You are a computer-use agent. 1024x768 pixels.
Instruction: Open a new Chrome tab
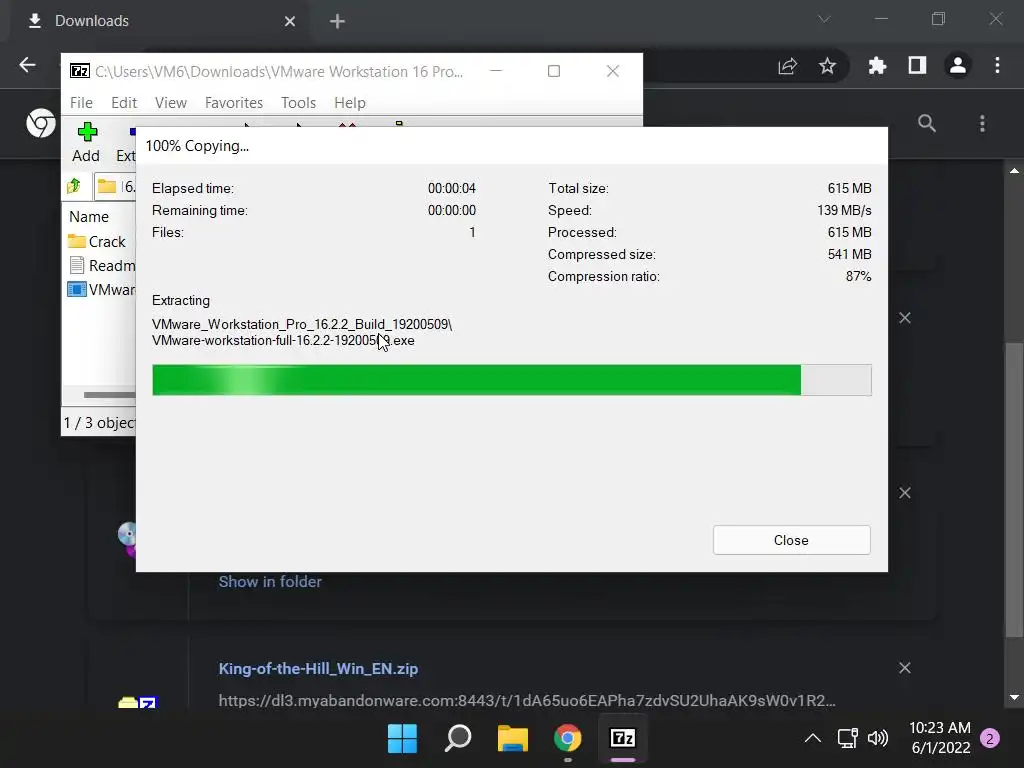pos(337,22)
